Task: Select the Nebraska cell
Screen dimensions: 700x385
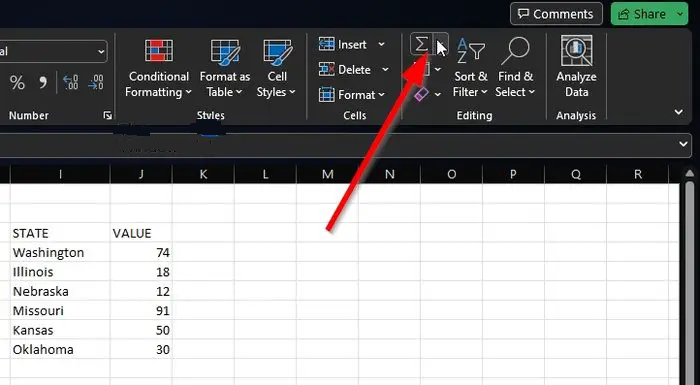Action: tap(60, 291)
